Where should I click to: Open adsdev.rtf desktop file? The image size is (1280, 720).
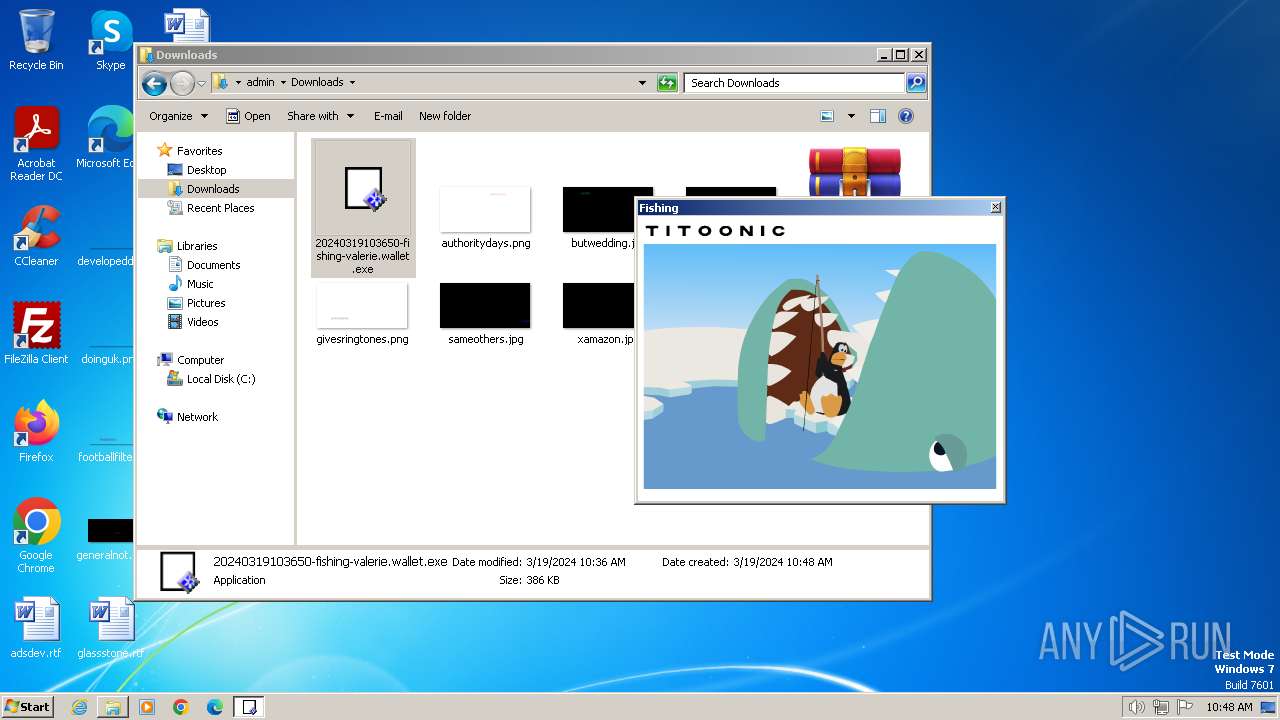[x=36, y=628]
